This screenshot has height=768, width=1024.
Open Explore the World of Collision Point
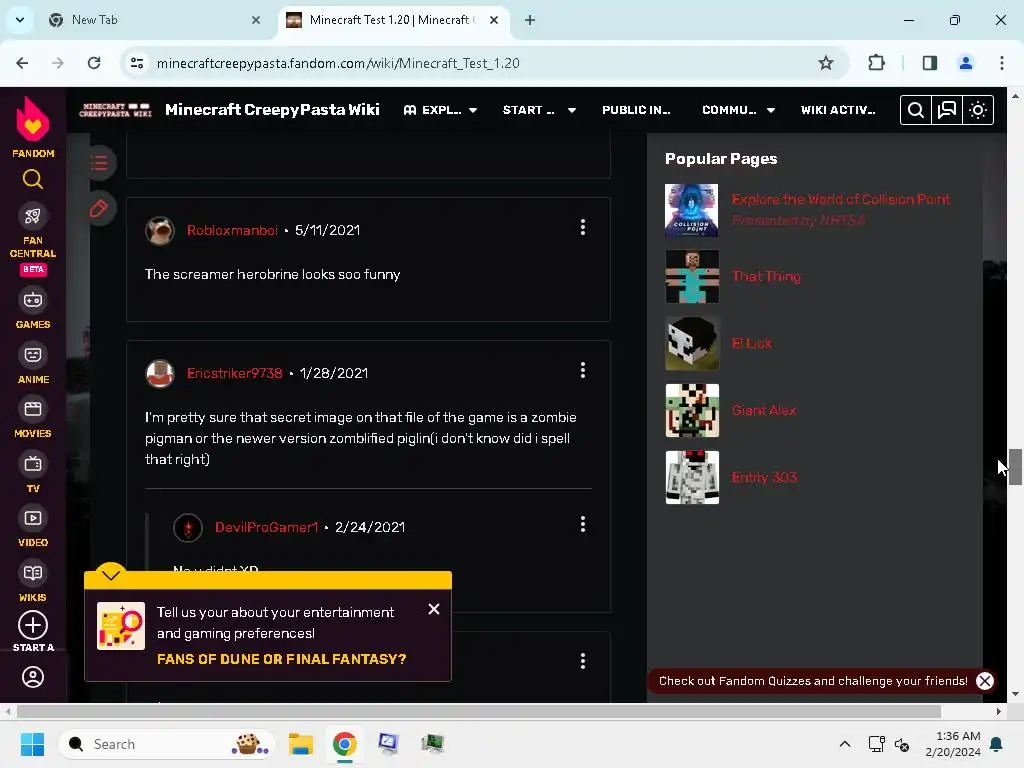click(x=840, y=199)
